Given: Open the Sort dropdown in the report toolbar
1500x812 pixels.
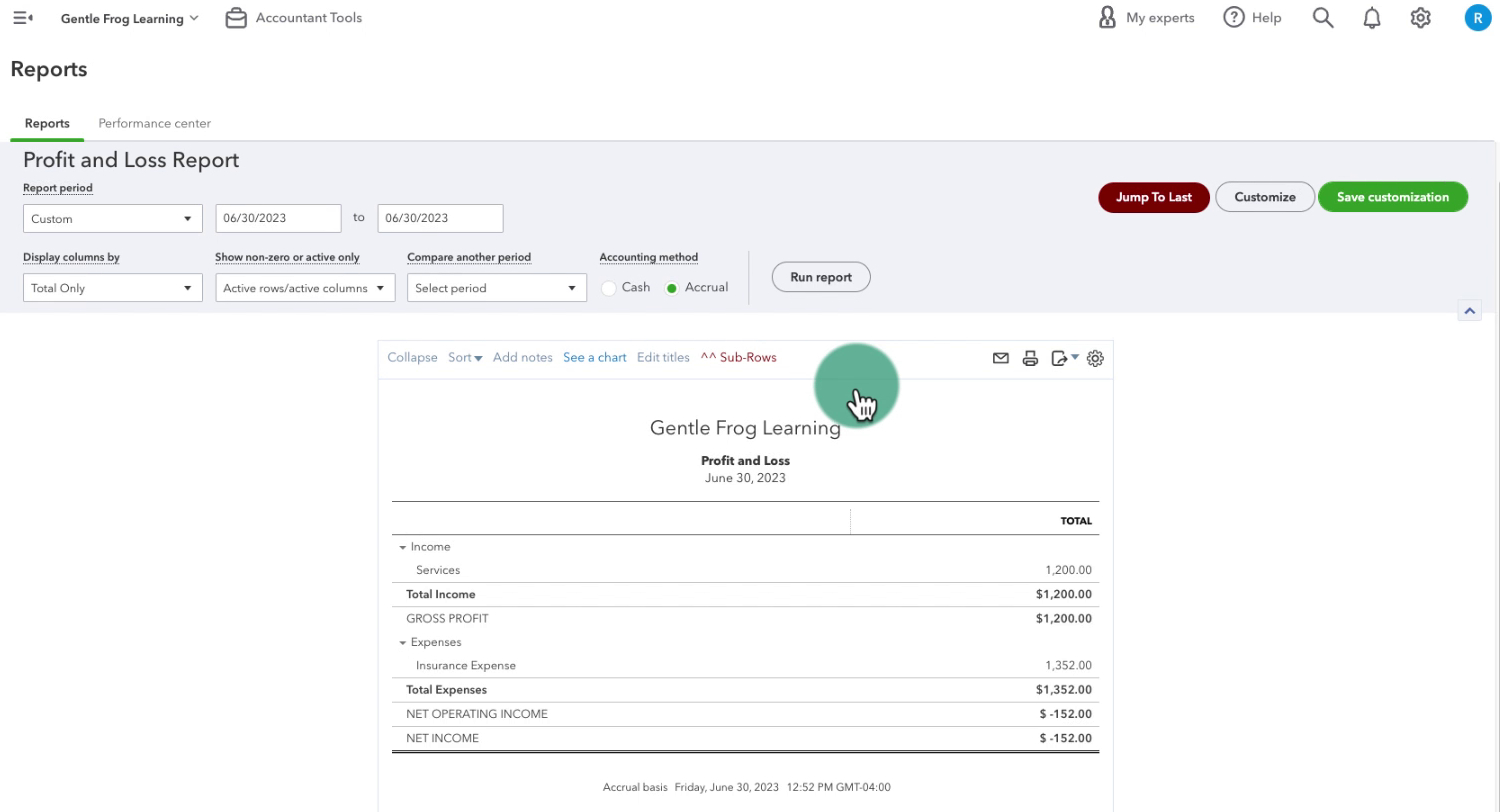Looking at the screenshot, I should [465, 358].
